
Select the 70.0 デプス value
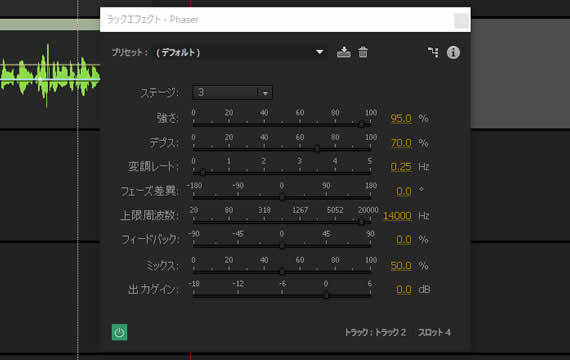[x=401, y=143]
